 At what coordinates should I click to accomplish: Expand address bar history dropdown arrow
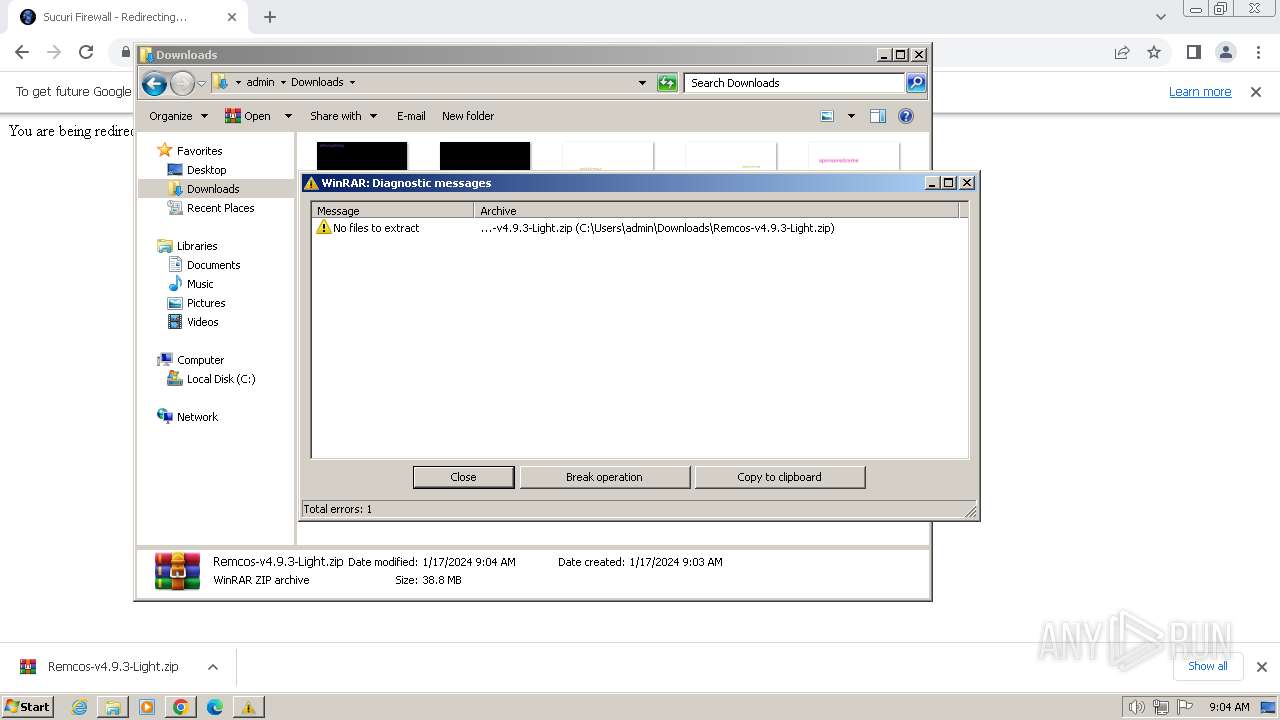point(642,83)
